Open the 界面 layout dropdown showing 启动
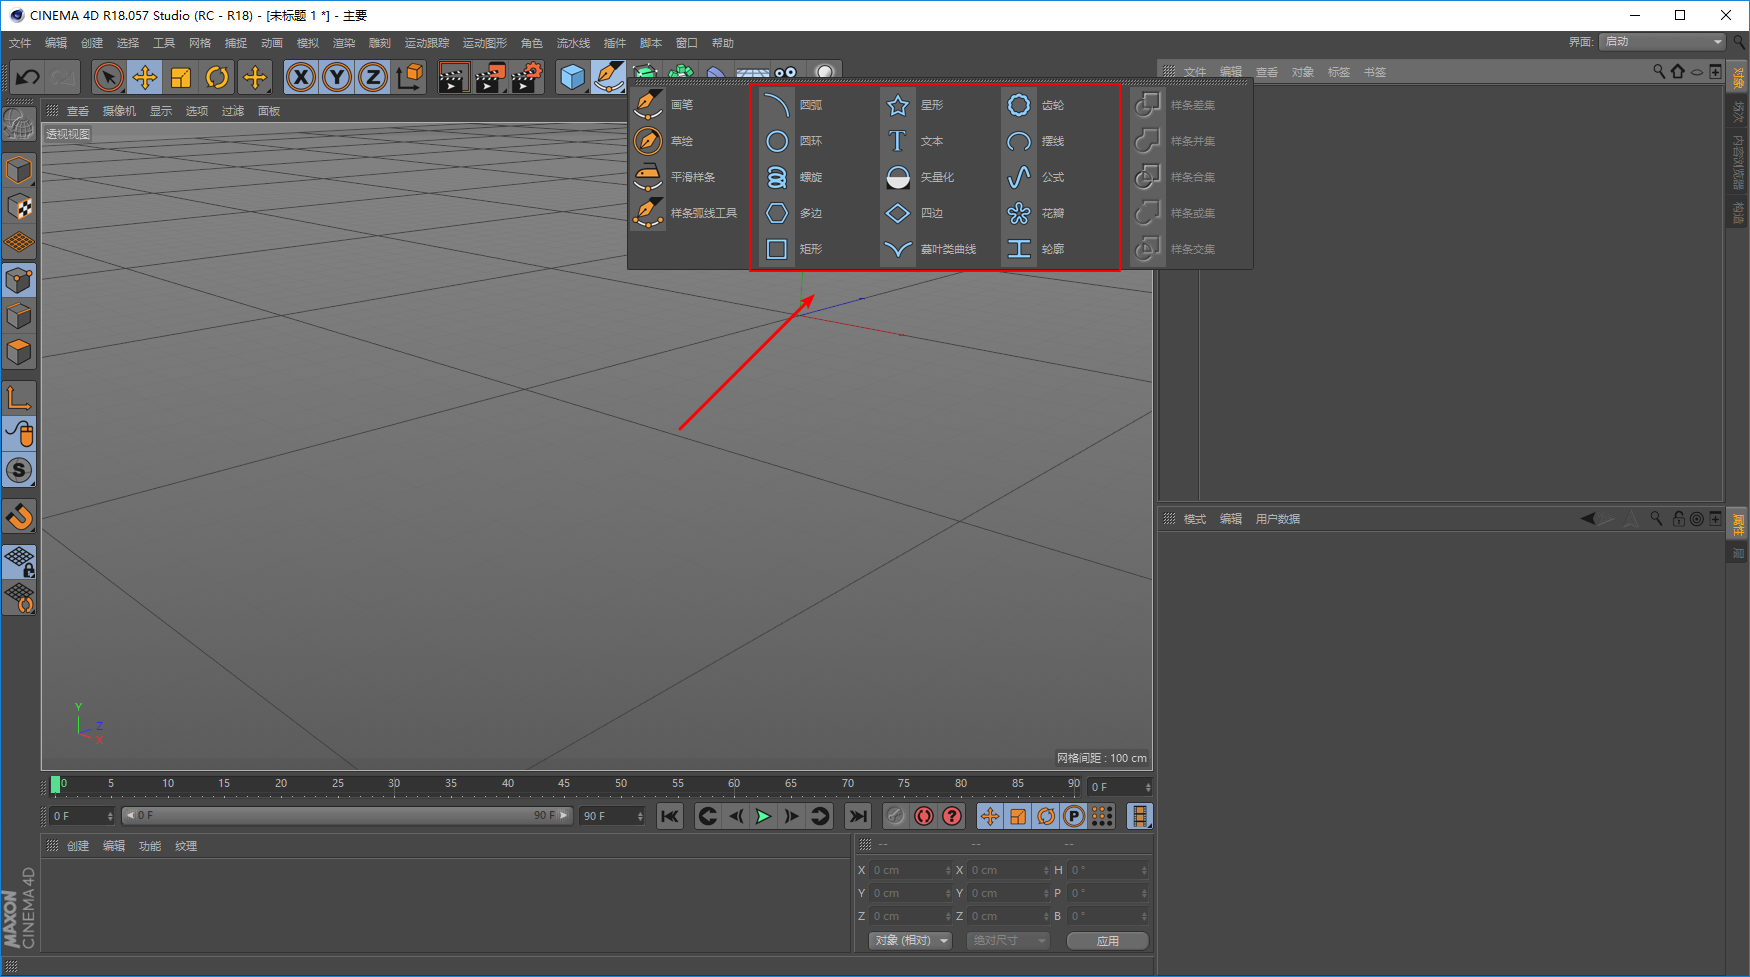The image size is (1750, 977). coord(1662,42)
